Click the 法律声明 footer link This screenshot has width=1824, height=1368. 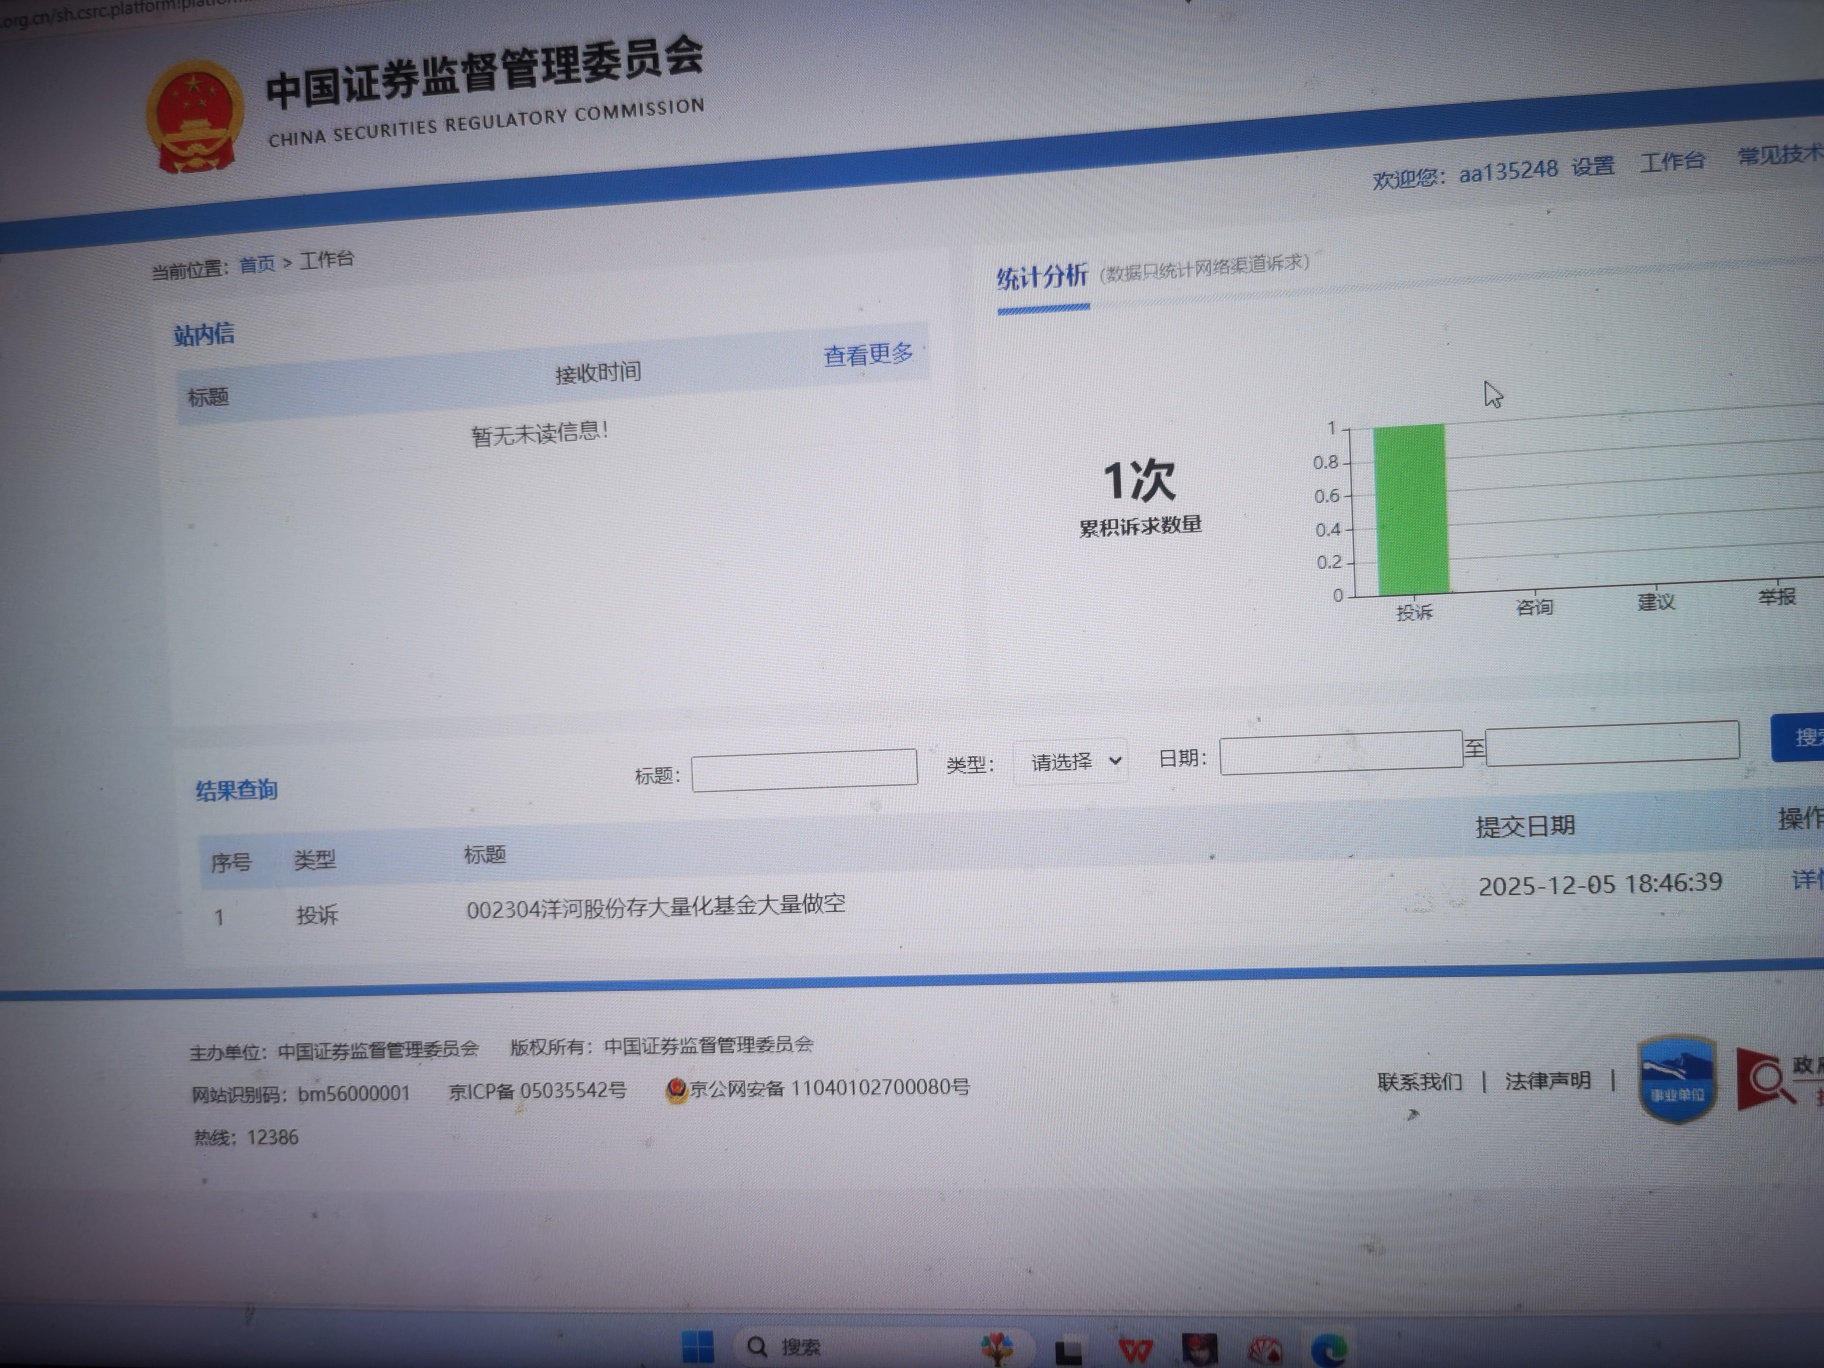pyautogui.click(x=1547, y=1081)
